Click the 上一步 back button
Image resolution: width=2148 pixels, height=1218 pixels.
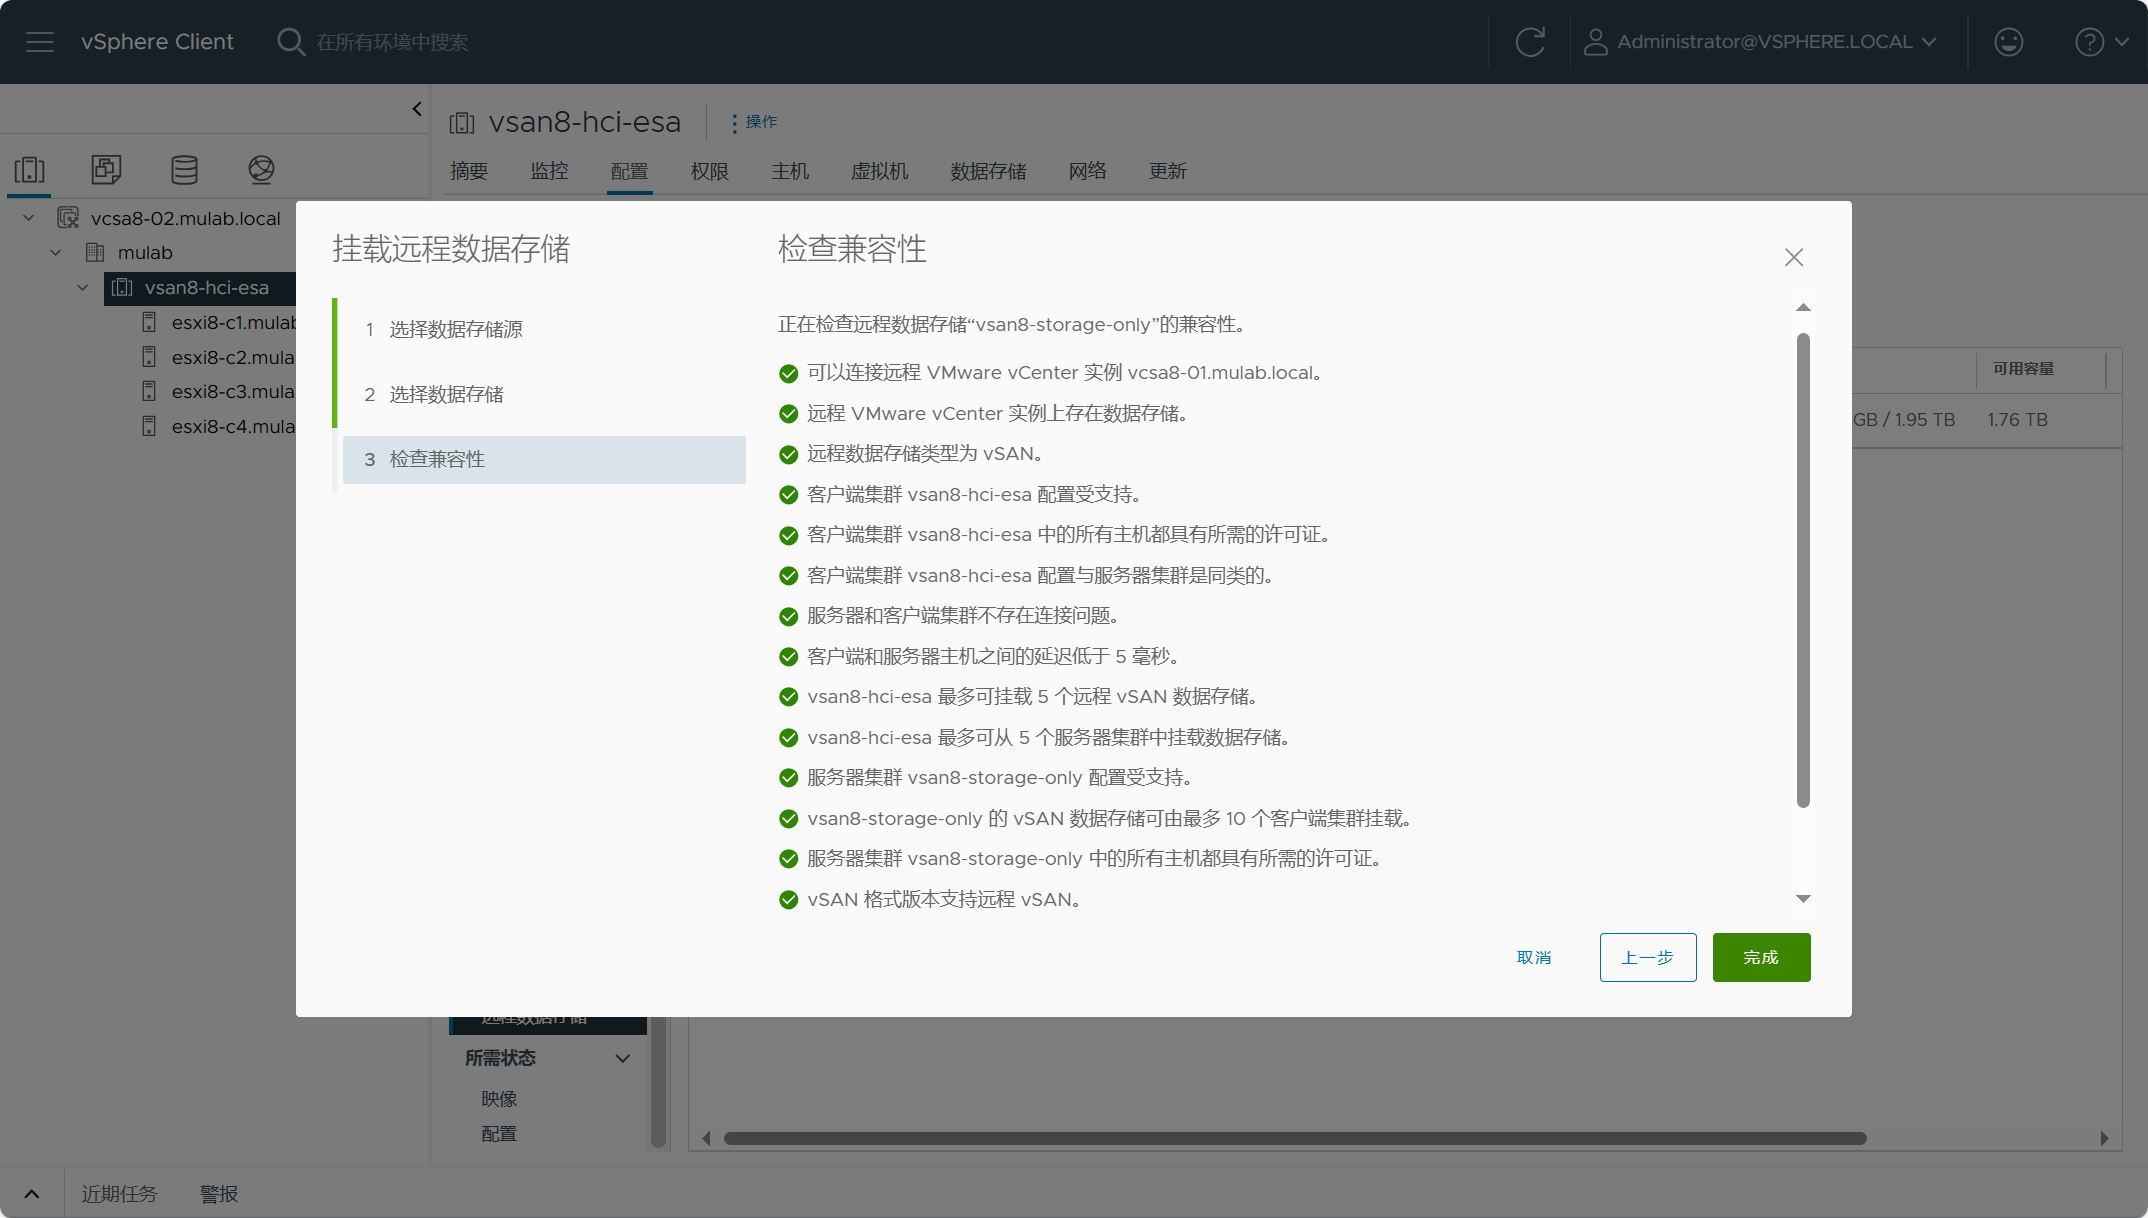(1648, 958)
